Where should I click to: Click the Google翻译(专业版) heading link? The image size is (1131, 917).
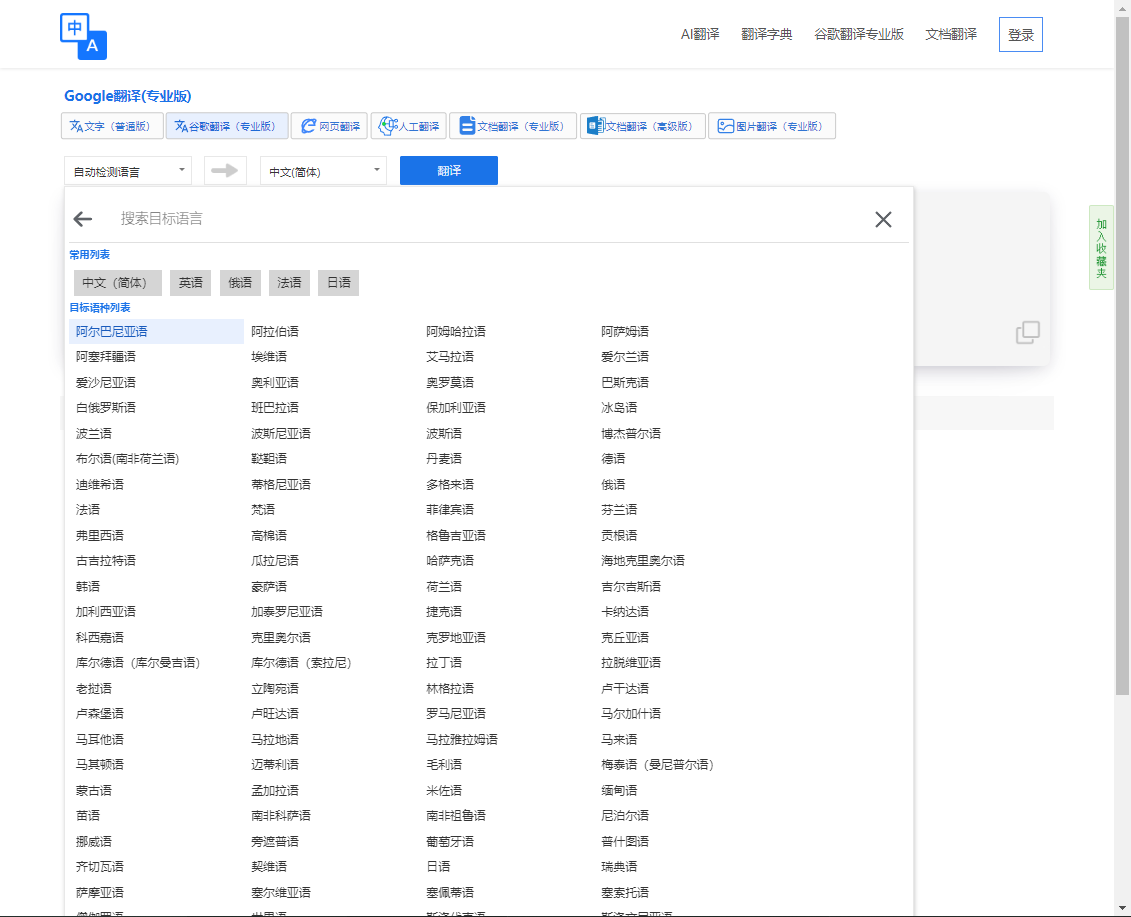pos(128,96)
